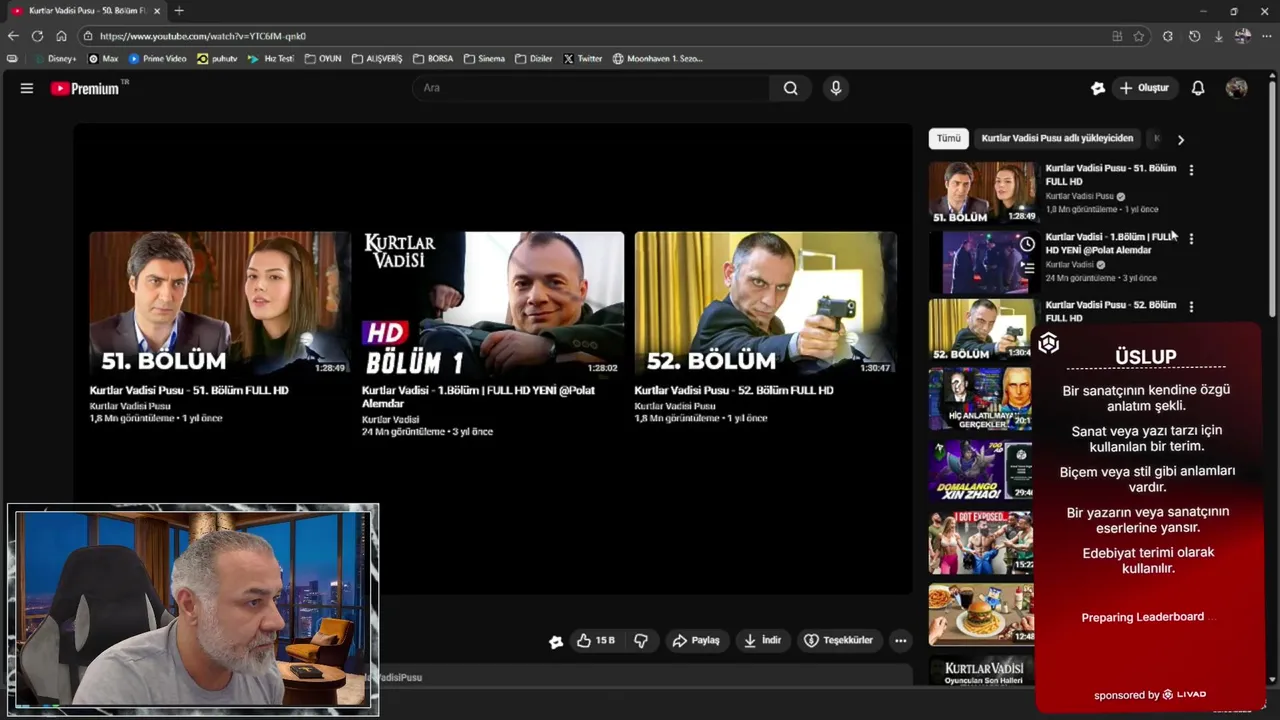Image resolution: width=1280 pixels, height=720 pixels.
Task: Select the Tümü filter chip
Action: (x=948, y=139)
